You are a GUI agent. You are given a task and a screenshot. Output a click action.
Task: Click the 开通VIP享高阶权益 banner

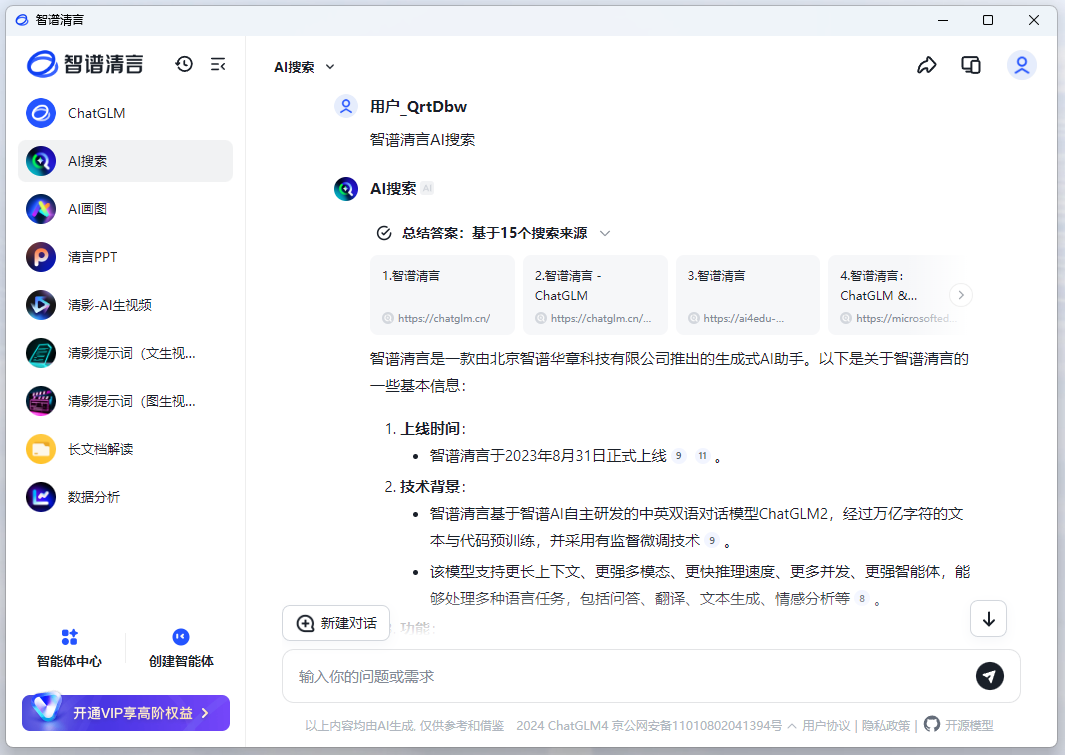tap(126, 713)
